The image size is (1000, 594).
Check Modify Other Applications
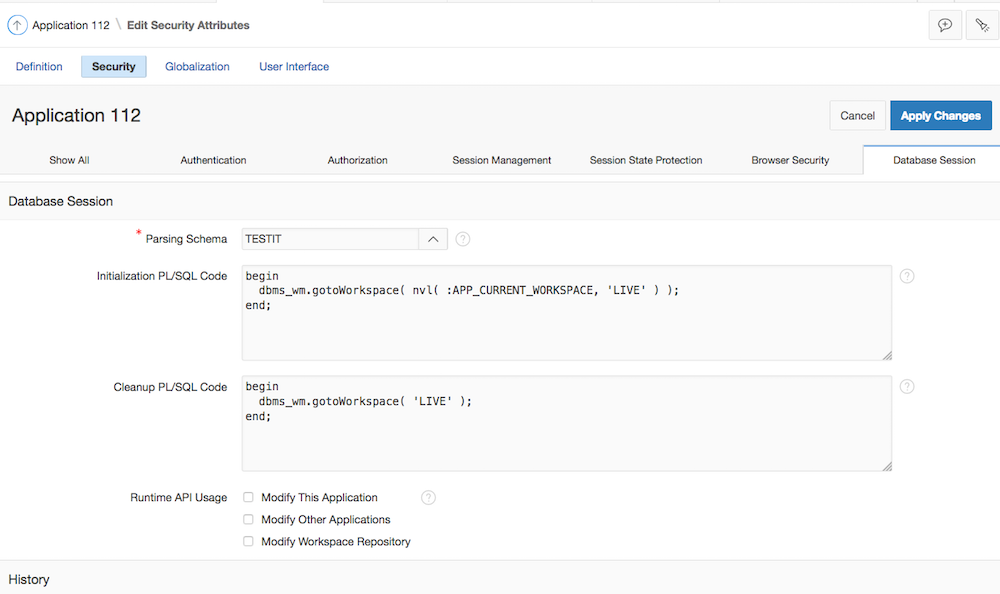point(247,519)
